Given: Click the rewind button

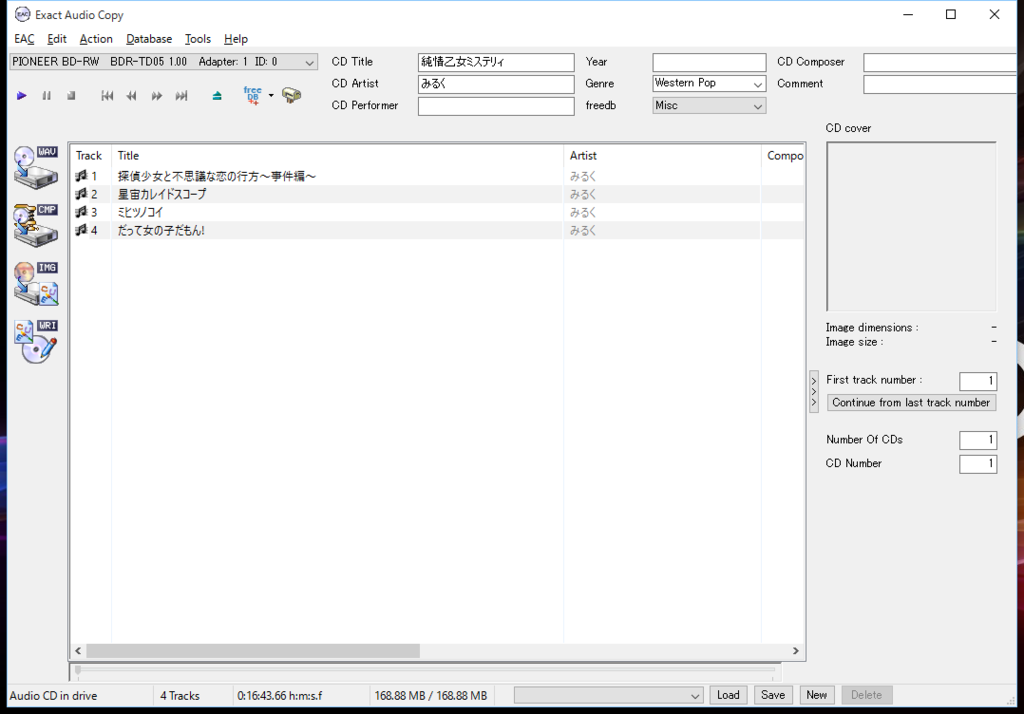Looking at the screenshot, I should click(x=132, y=96).
